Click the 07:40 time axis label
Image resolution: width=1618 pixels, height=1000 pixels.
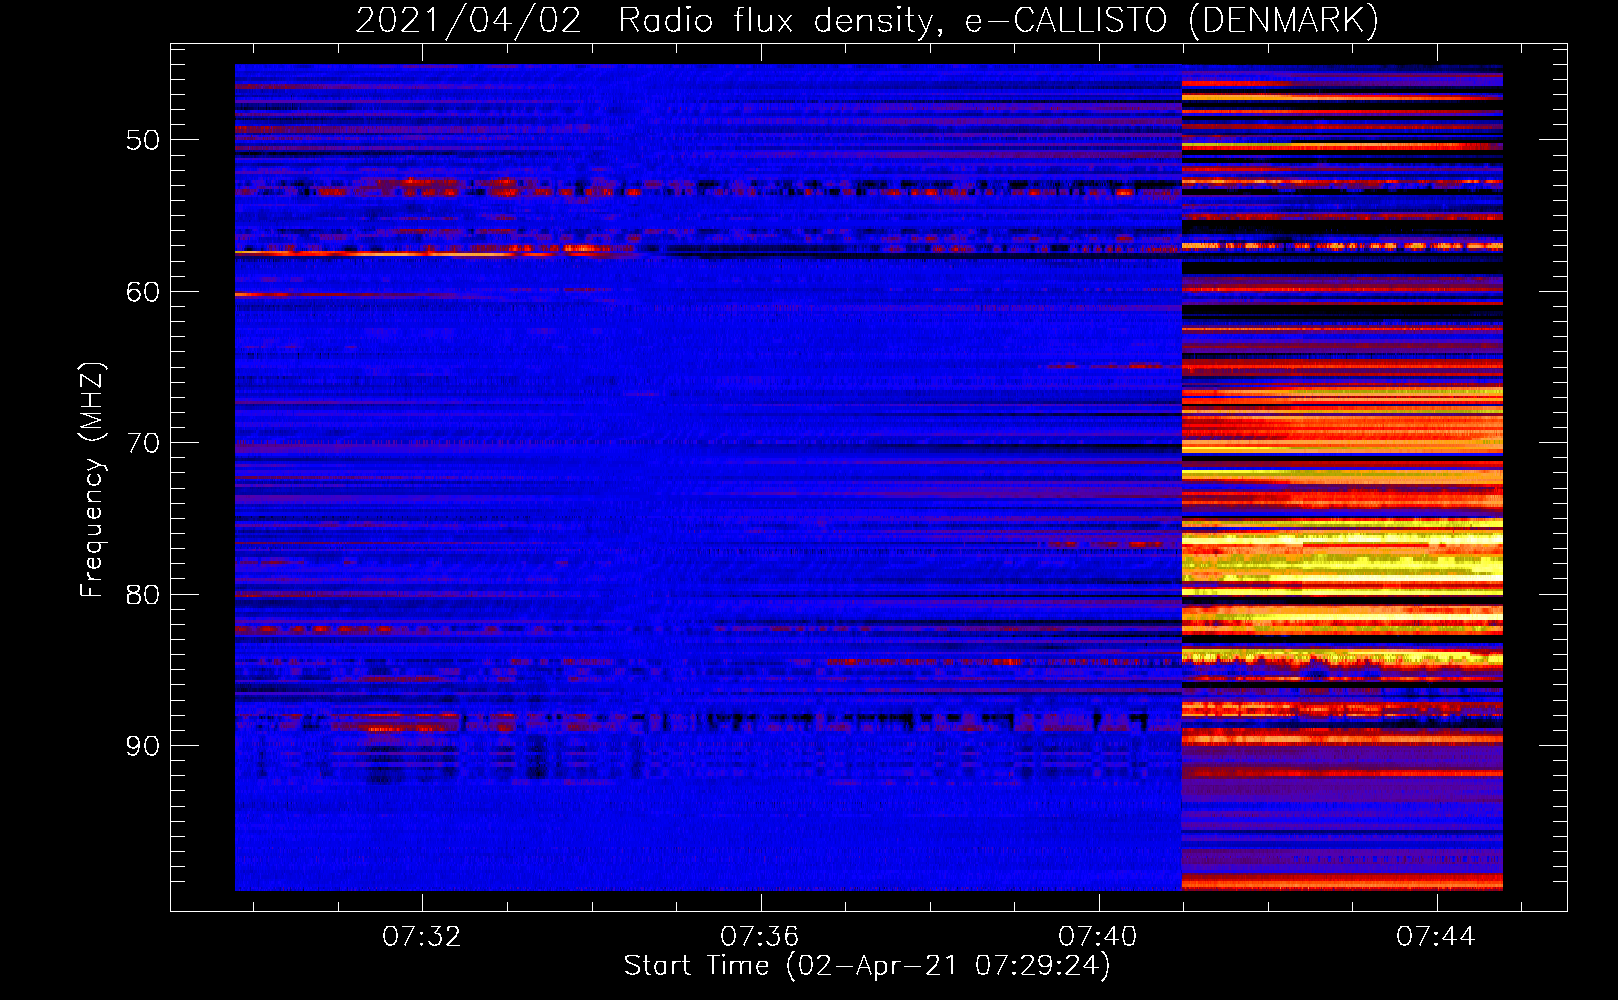1098,937
